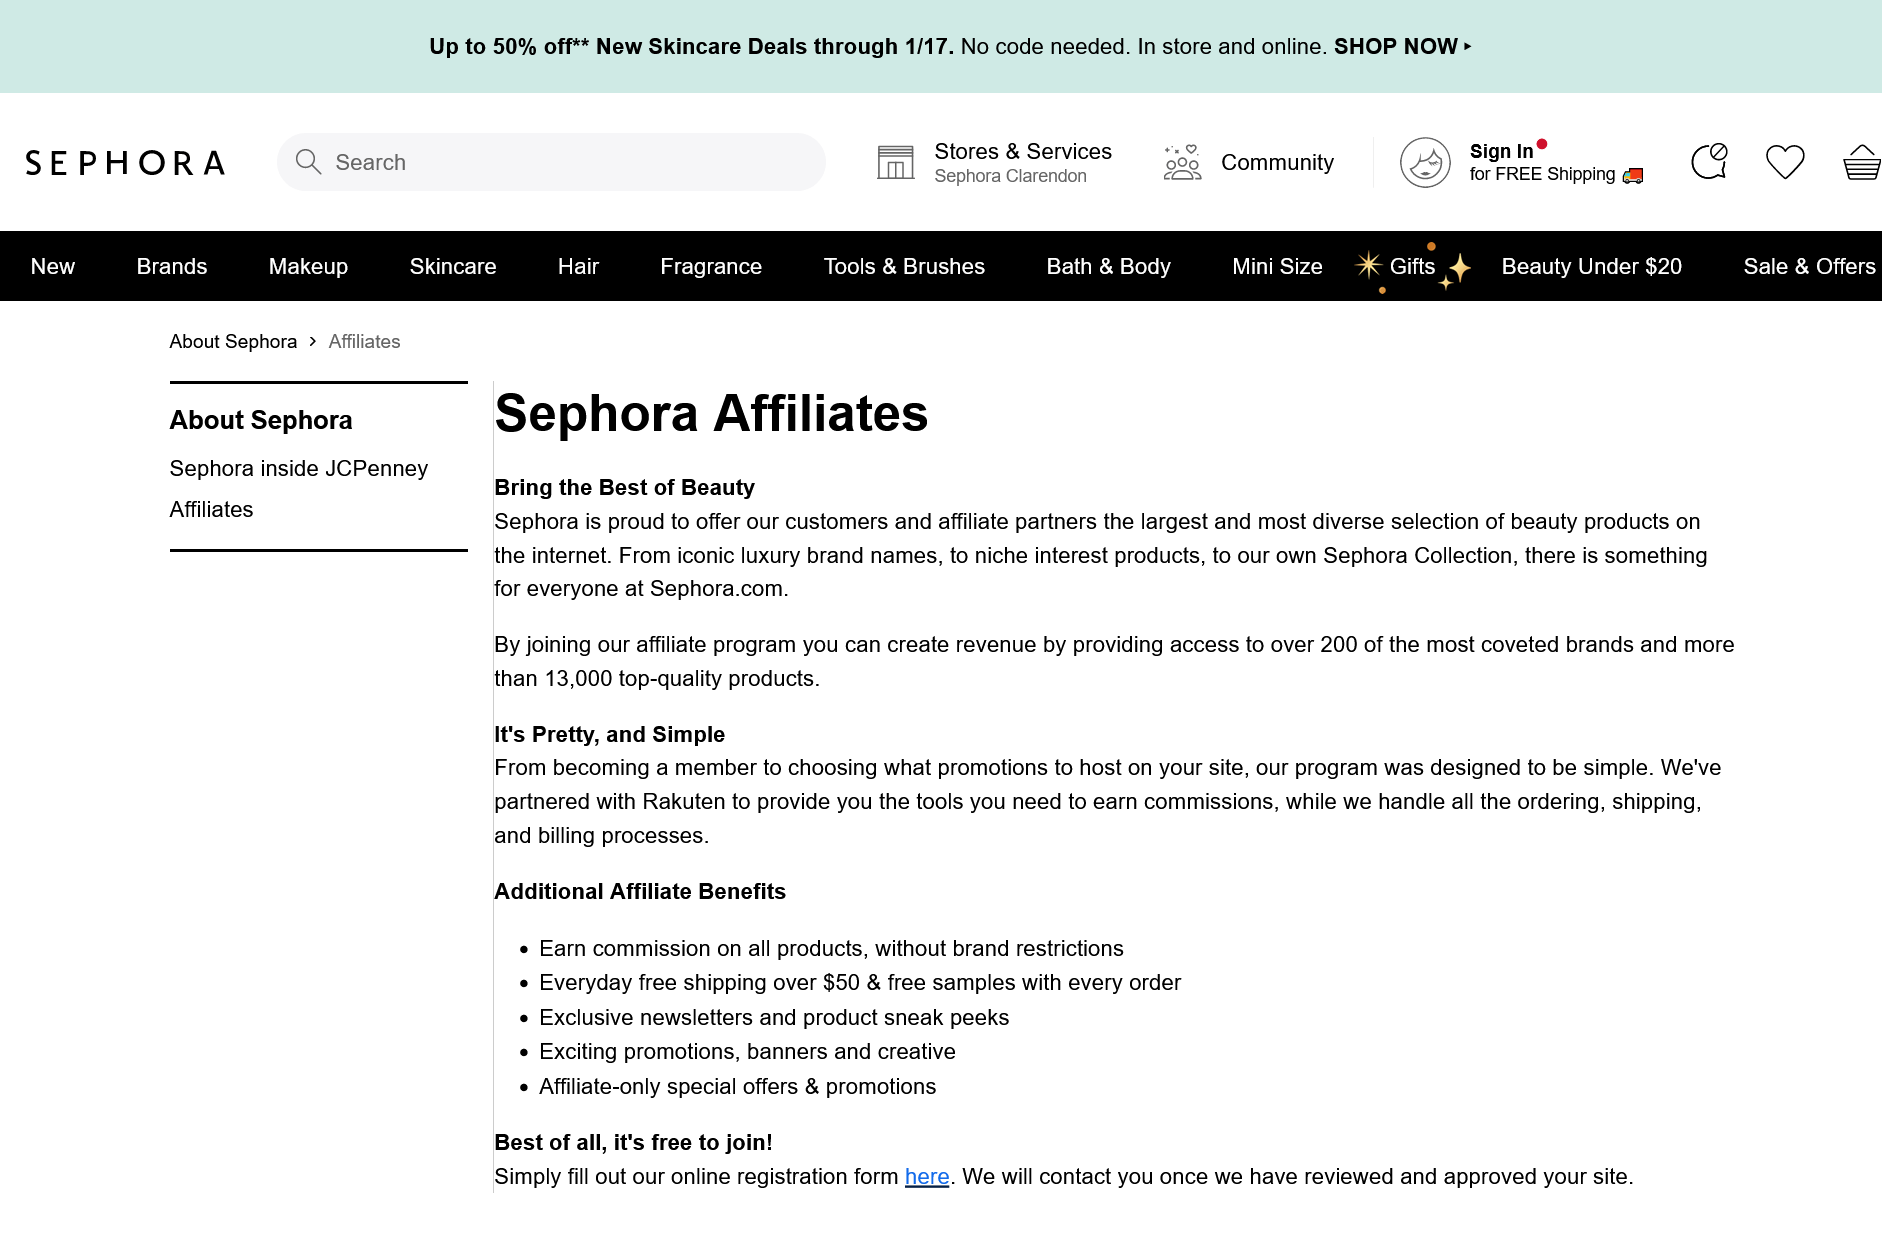Click "Best of all, it's free to join!"
Viewport: 1882px width, 1236px height.
tap(633, 1142)
